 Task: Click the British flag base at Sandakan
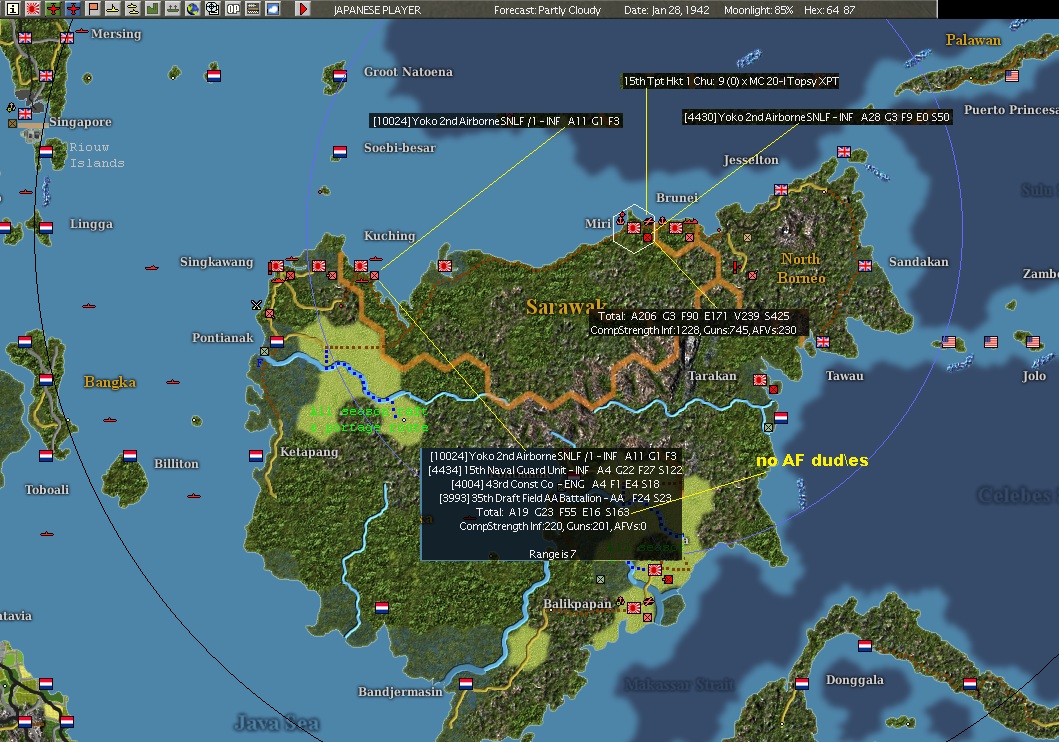865,266
